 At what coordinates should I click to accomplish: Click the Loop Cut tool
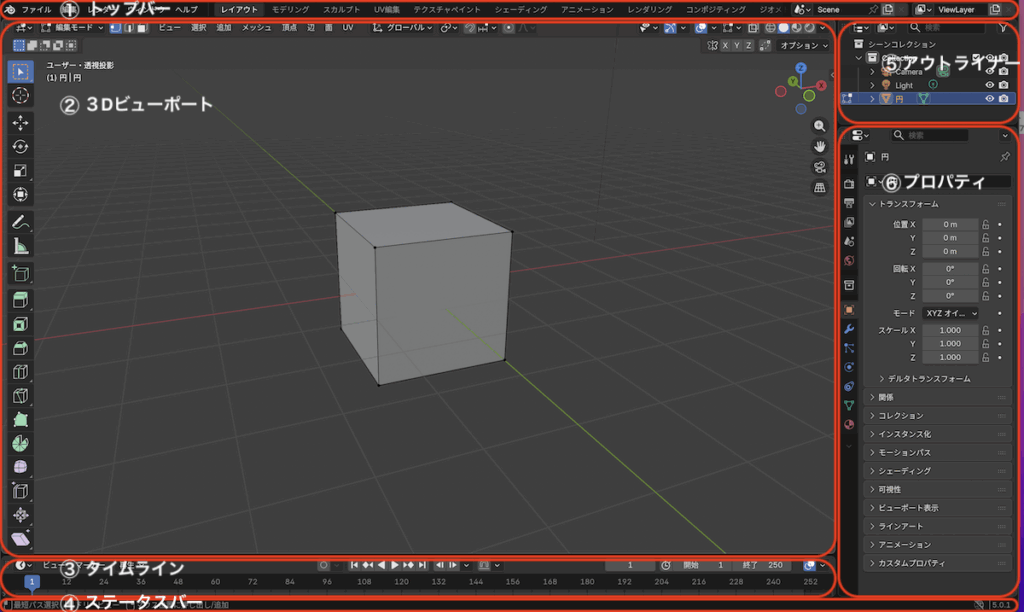[20, 372]
